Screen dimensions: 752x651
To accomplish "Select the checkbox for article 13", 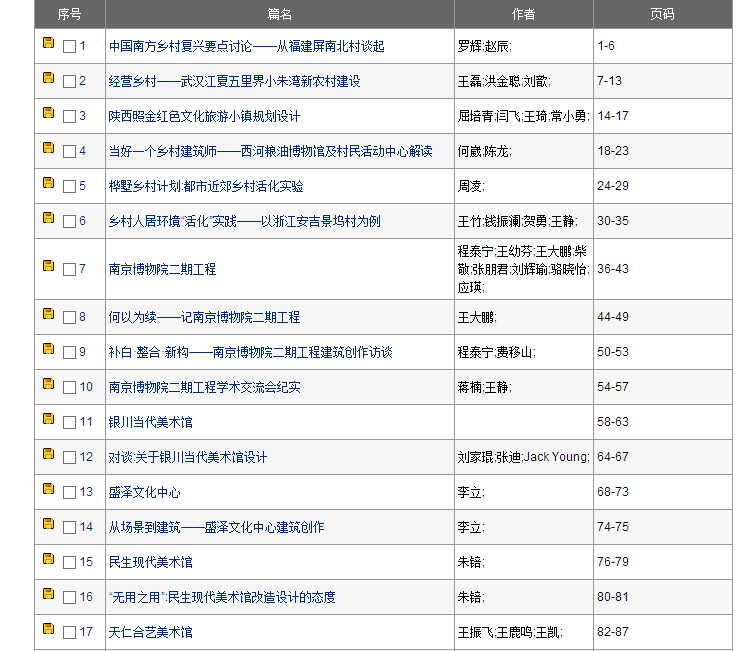I will coord(70,493).
